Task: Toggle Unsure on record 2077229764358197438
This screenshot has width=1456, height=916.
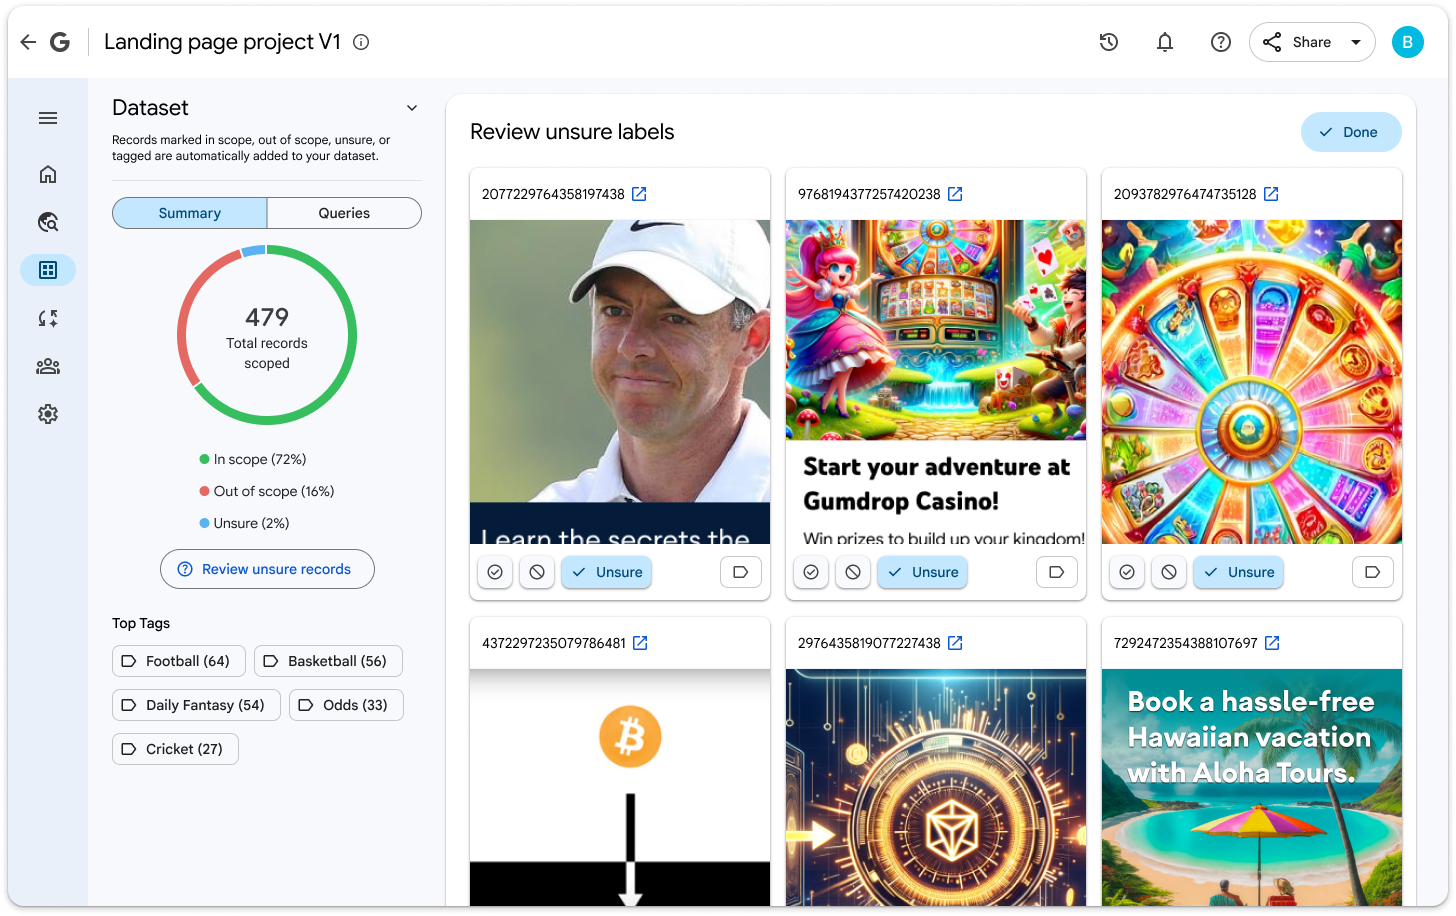Action: click(607, 572)
